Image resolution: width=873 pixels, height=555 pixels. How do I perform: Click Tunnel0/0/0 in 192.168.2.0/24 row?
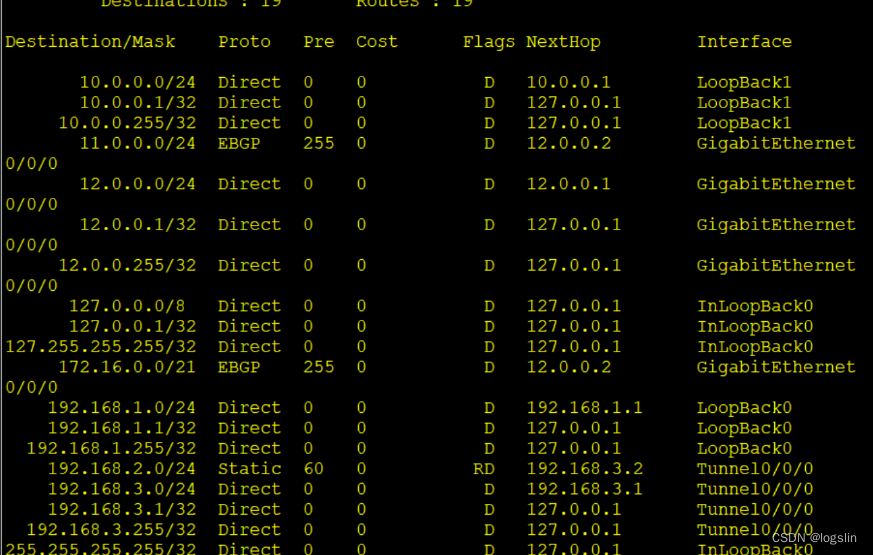click(755, 469)
